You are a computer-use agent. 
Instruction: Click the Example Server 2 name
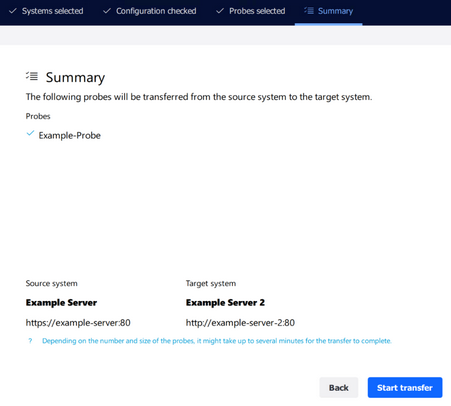pos(225,303)
